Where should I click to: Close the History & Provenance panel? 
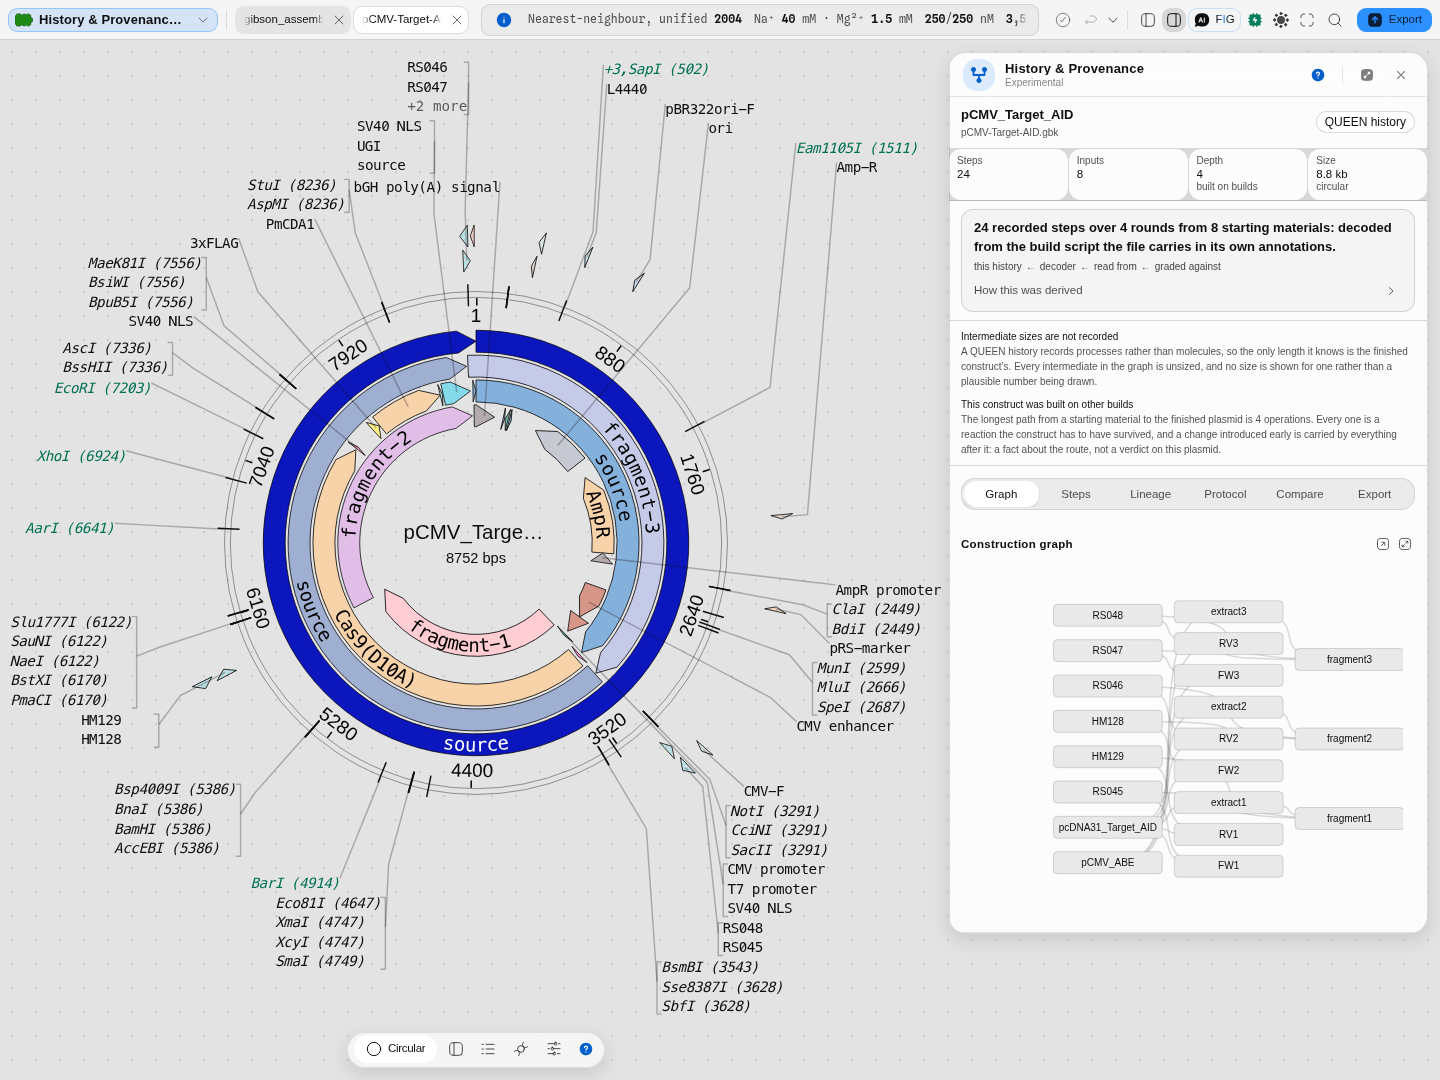(x=1401, y=75)
